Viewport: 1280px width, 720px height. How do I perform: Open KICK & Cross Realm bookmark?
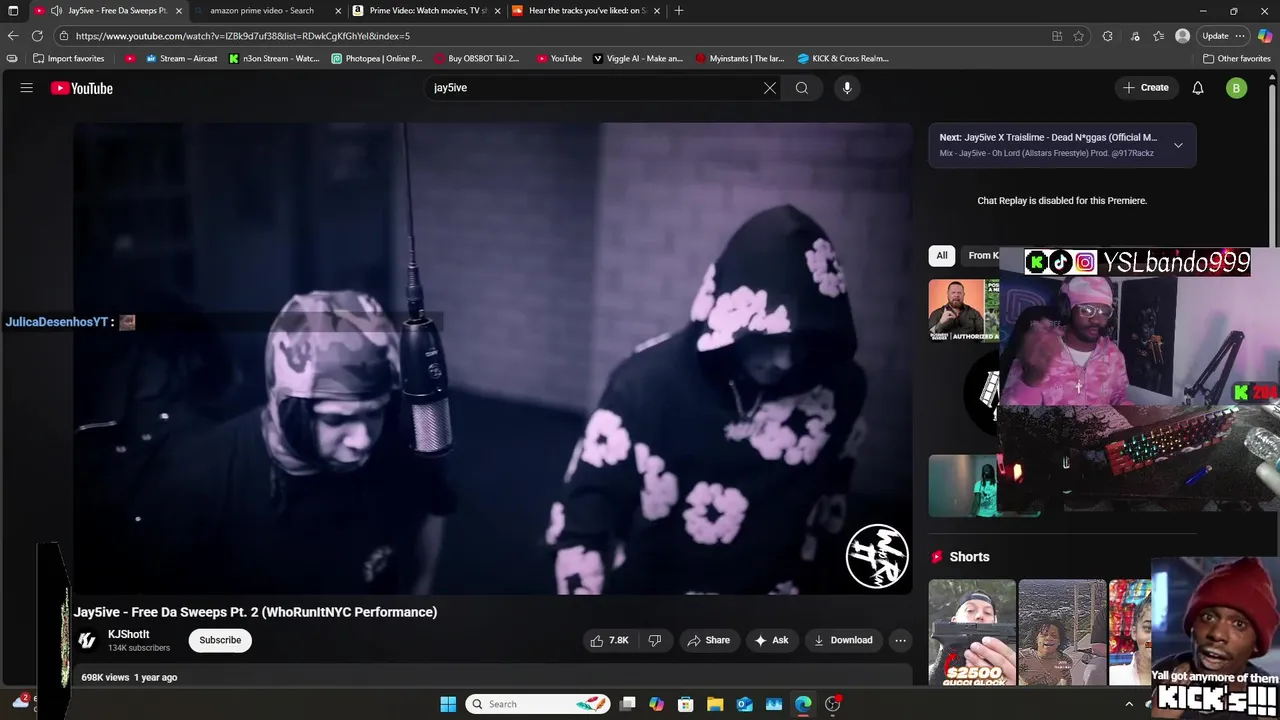(x=843, y=59)
